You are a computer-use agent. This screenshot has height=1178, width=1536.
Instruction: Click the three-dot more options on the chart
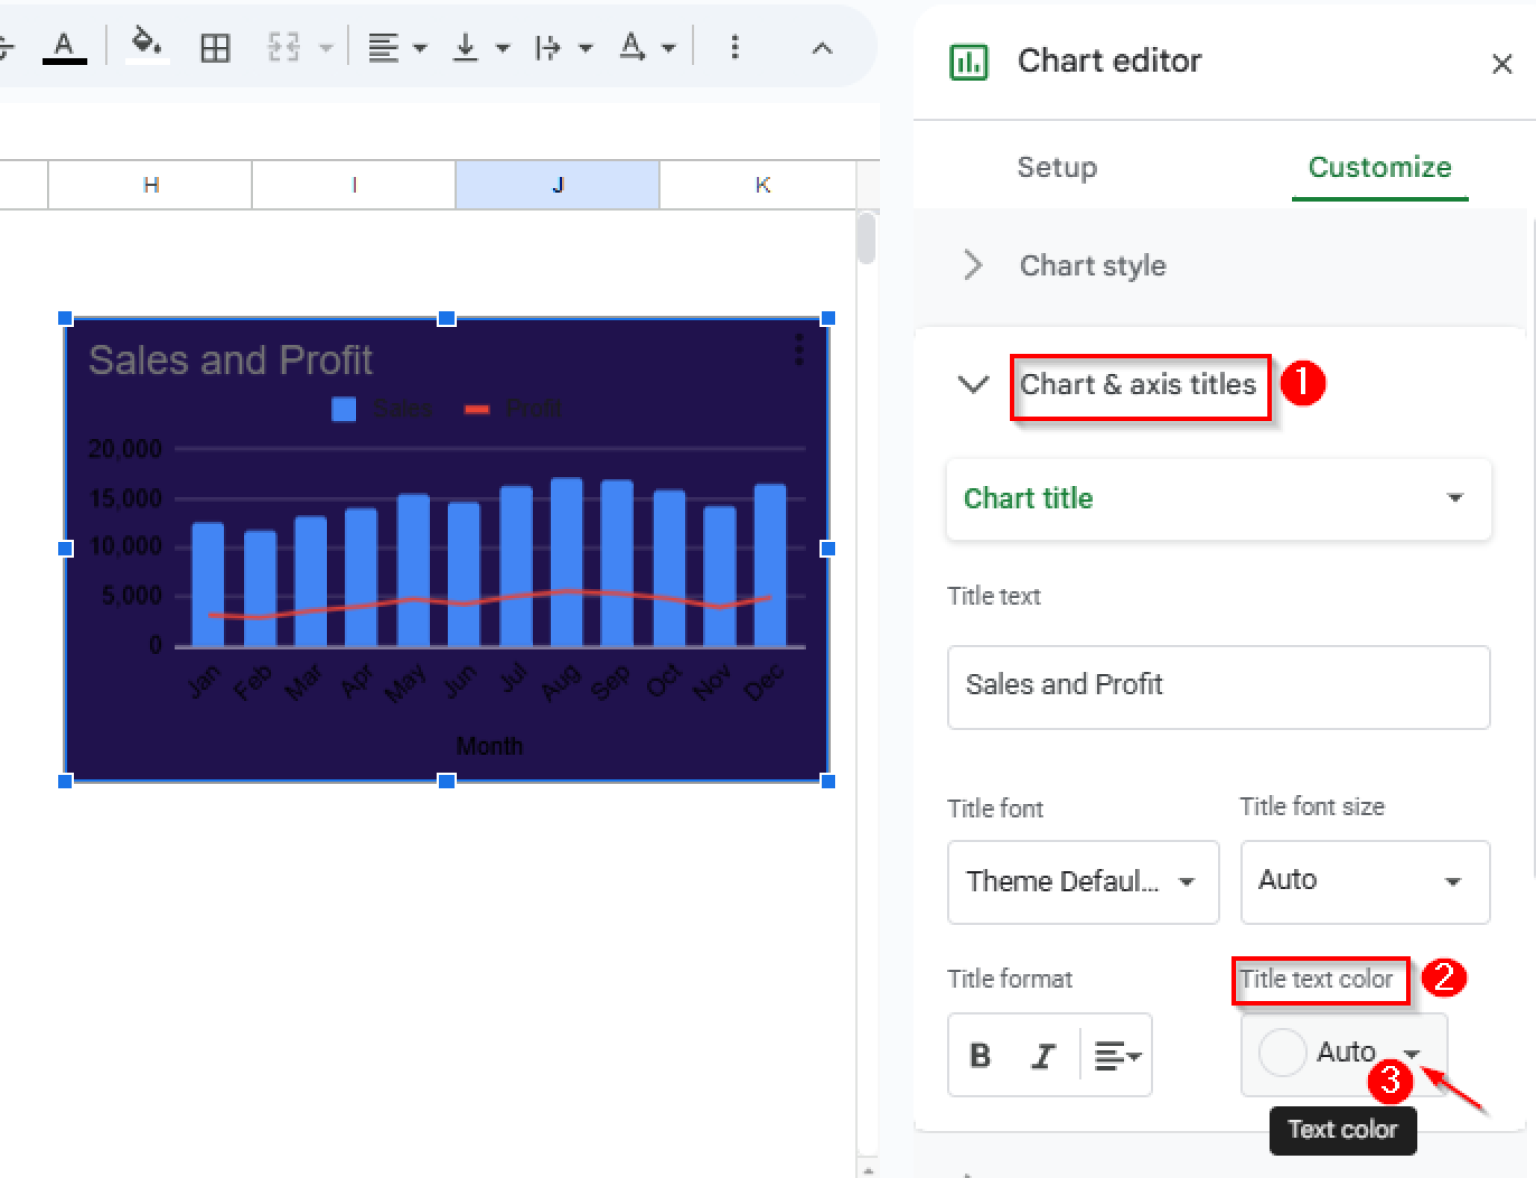pyautogui.click(x=798, y=350)
